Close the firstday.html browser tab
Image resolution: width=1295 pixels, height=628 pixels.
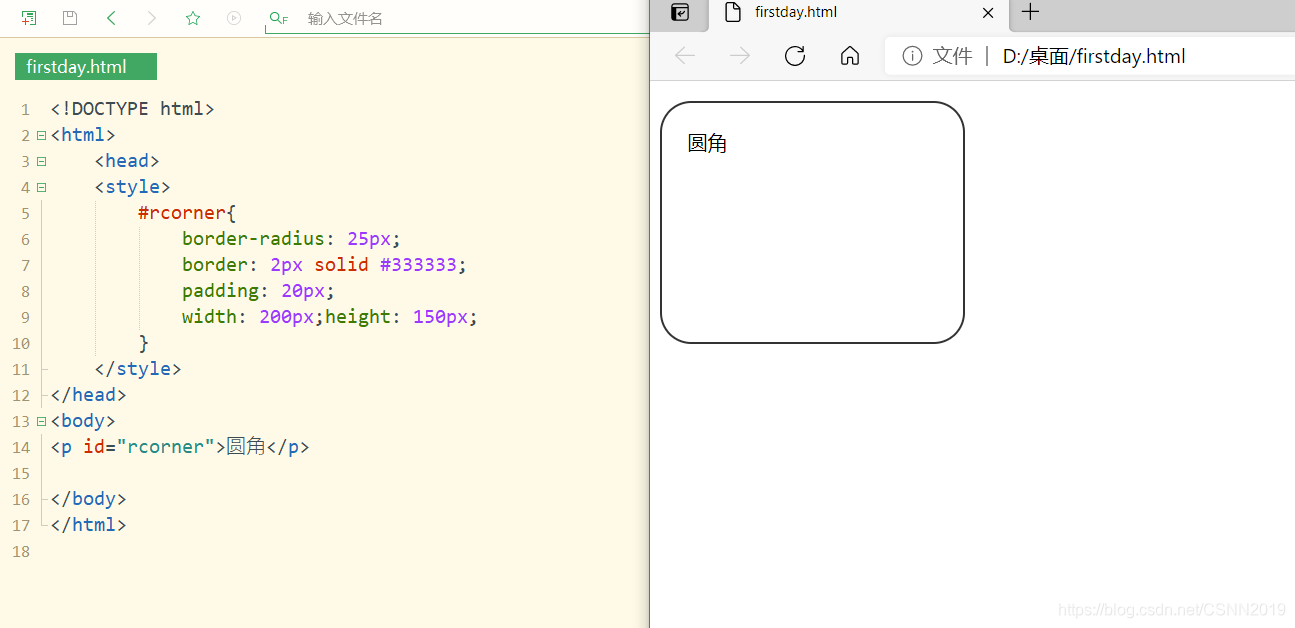click(x=988, y=13)
